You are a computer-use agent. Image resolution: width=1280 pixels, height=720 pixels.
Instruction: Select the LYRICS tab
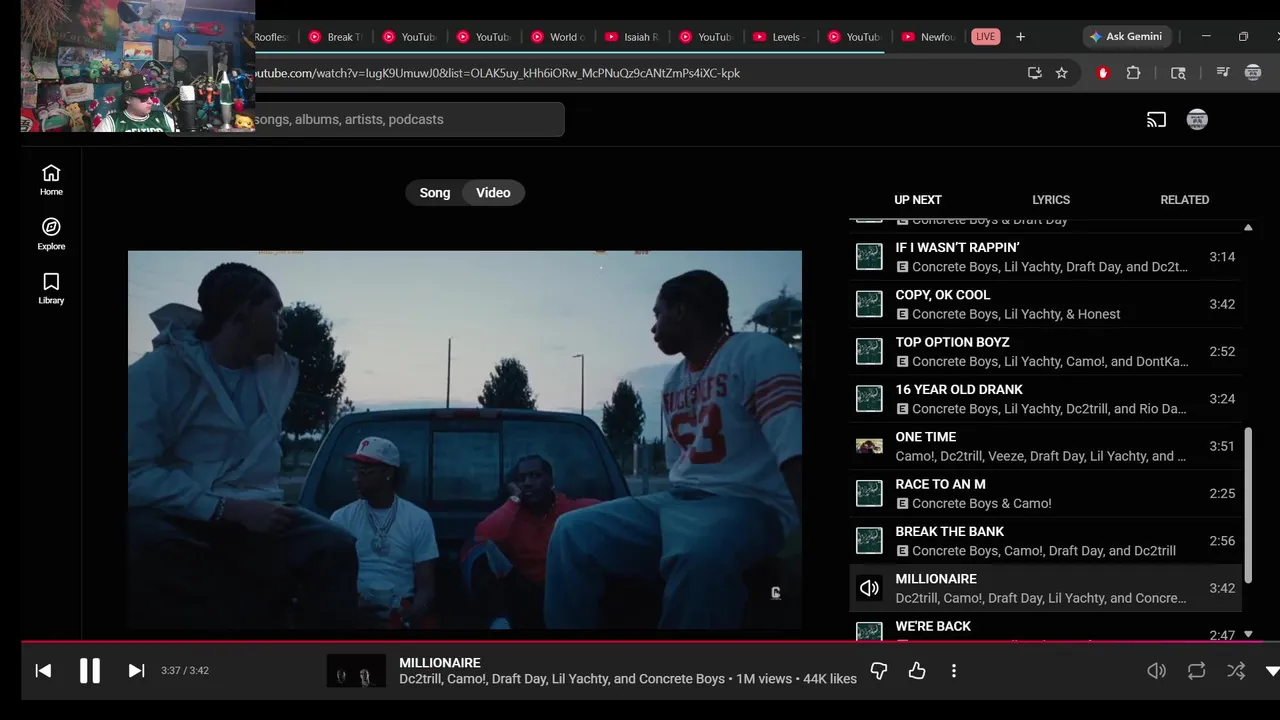1051,200
